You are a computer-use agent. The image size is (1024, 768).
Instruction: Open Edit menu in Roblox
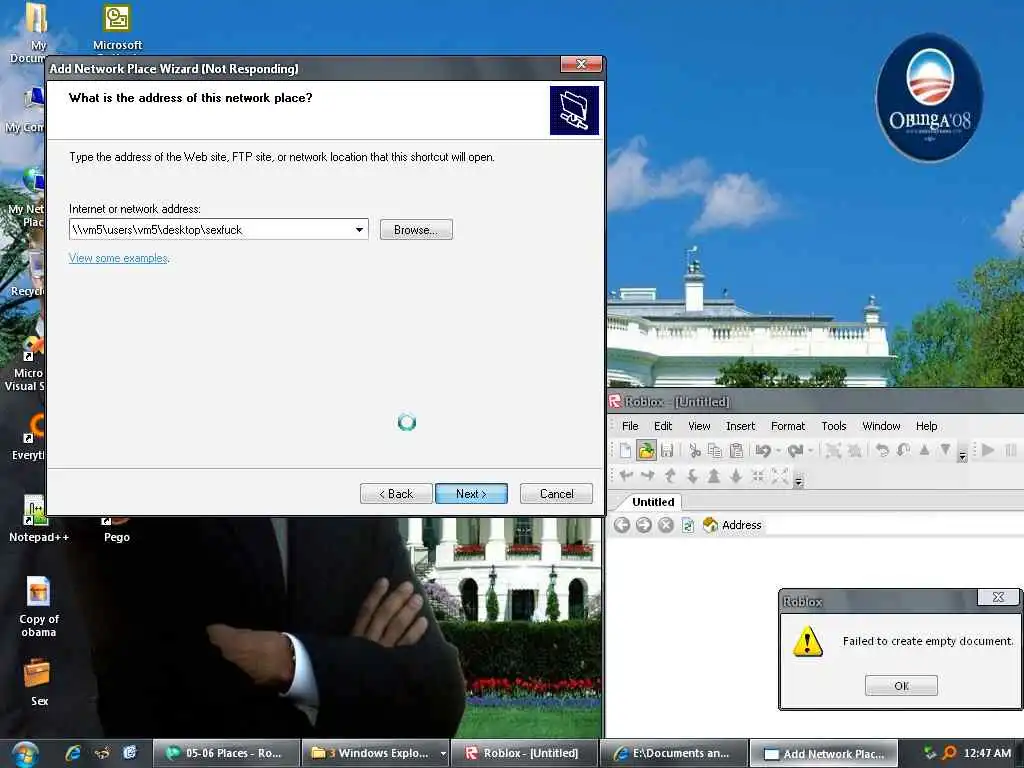click(663, 426)
